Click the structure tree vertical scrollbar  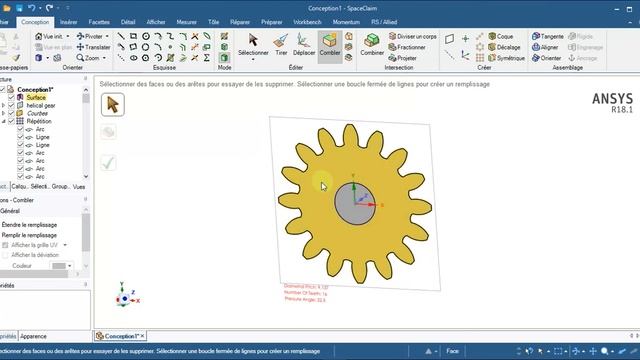pos(86,133)
